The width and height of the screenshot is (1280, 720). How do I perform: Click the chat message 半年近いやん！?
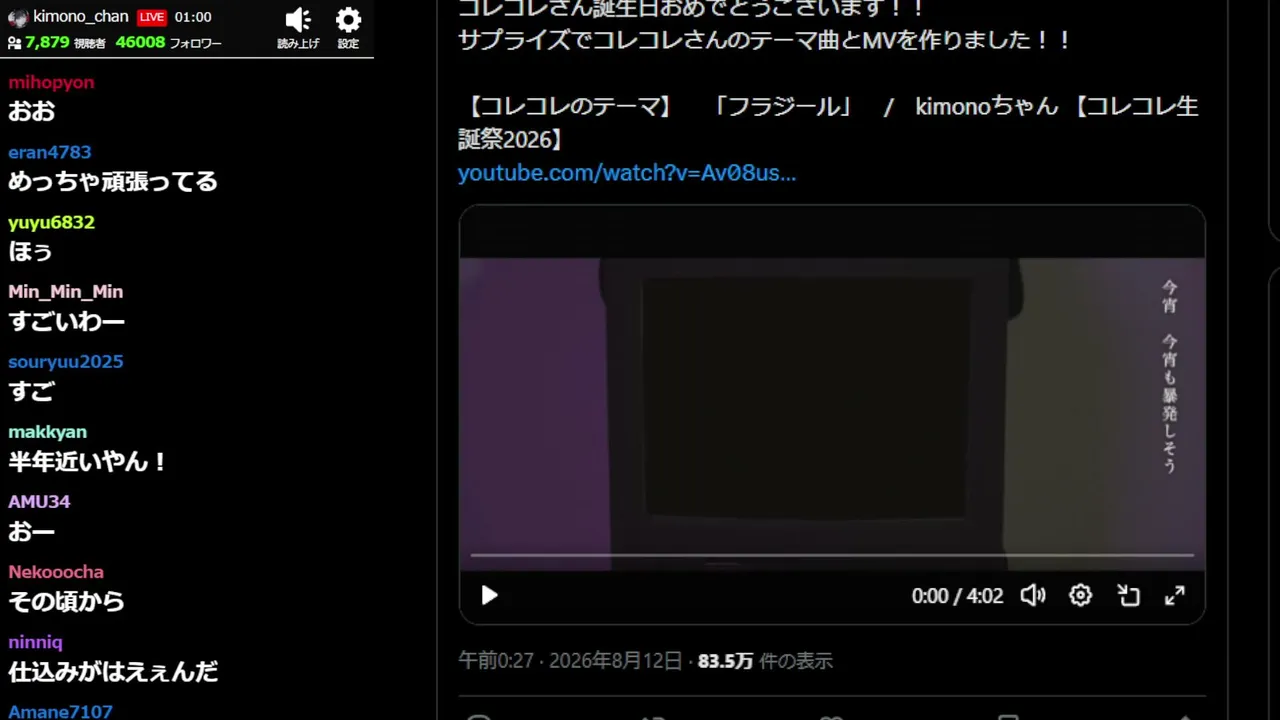click(88, 461)
